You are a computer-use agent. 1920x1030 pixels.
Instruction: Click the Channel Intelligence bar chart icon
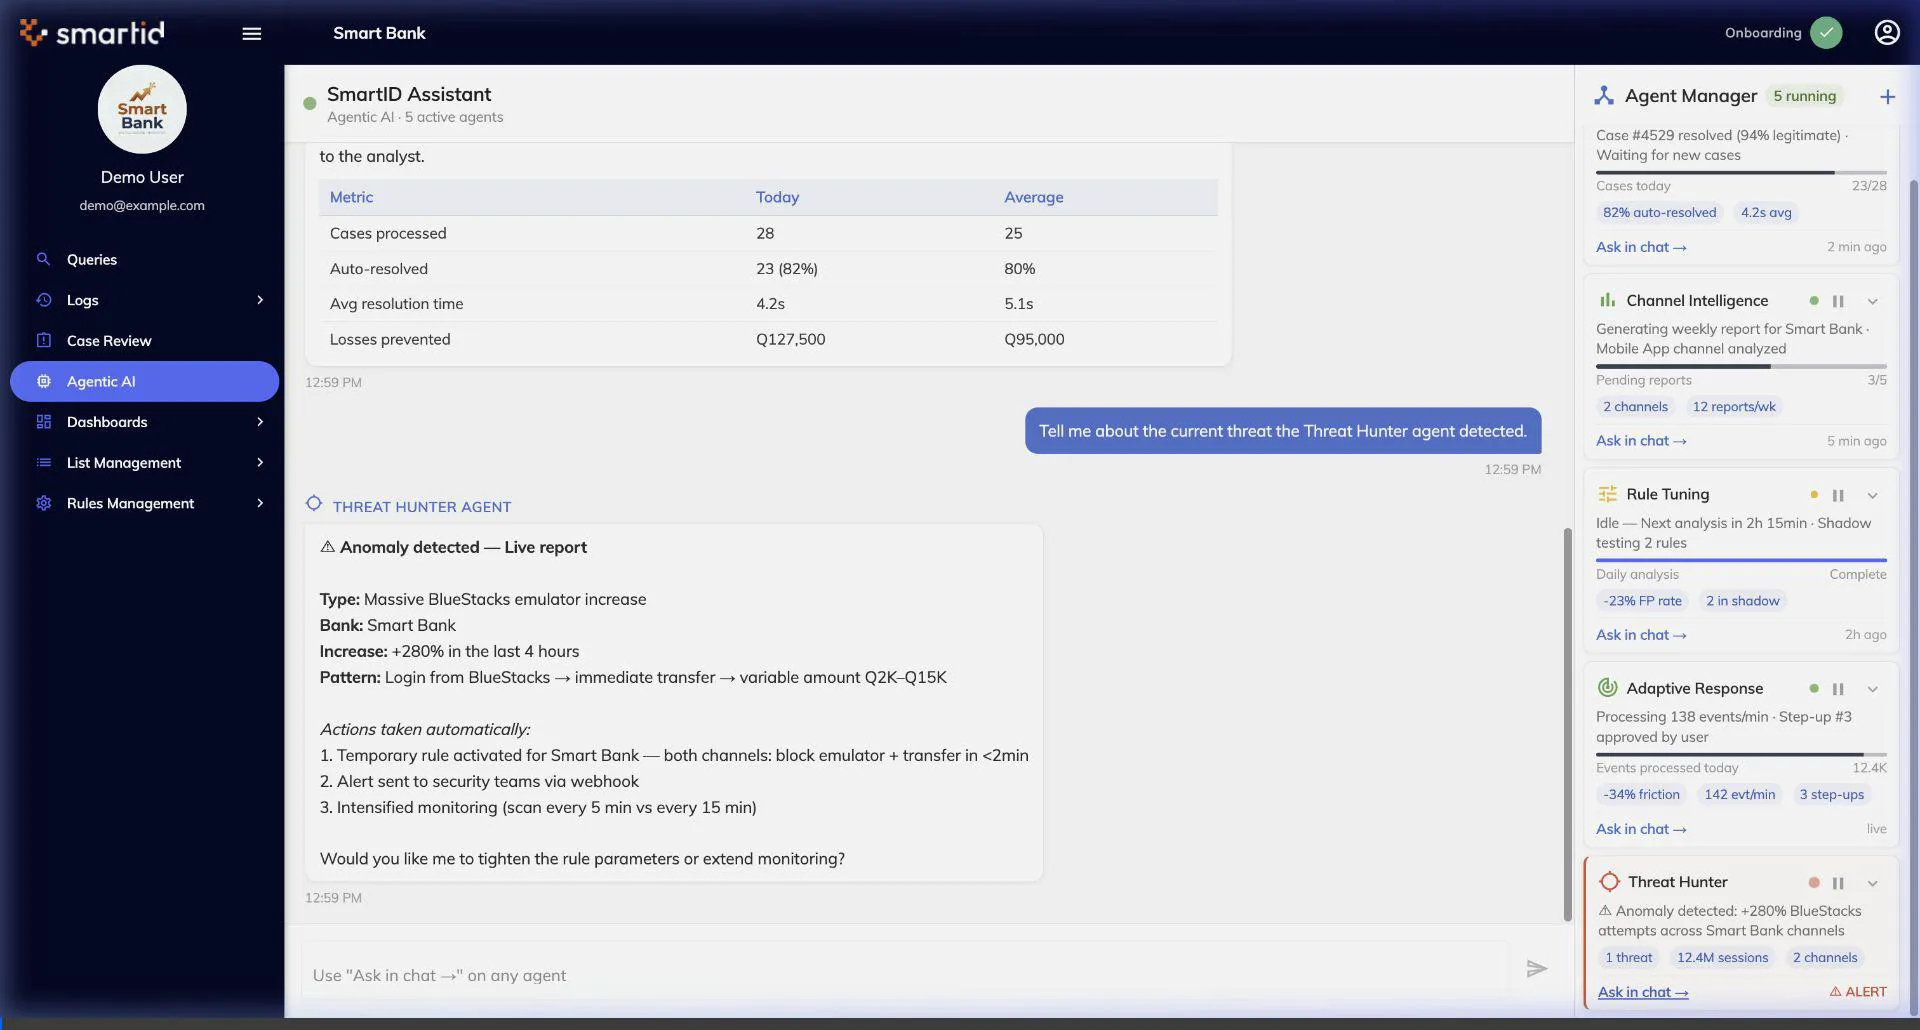[x=1607, y=300]
